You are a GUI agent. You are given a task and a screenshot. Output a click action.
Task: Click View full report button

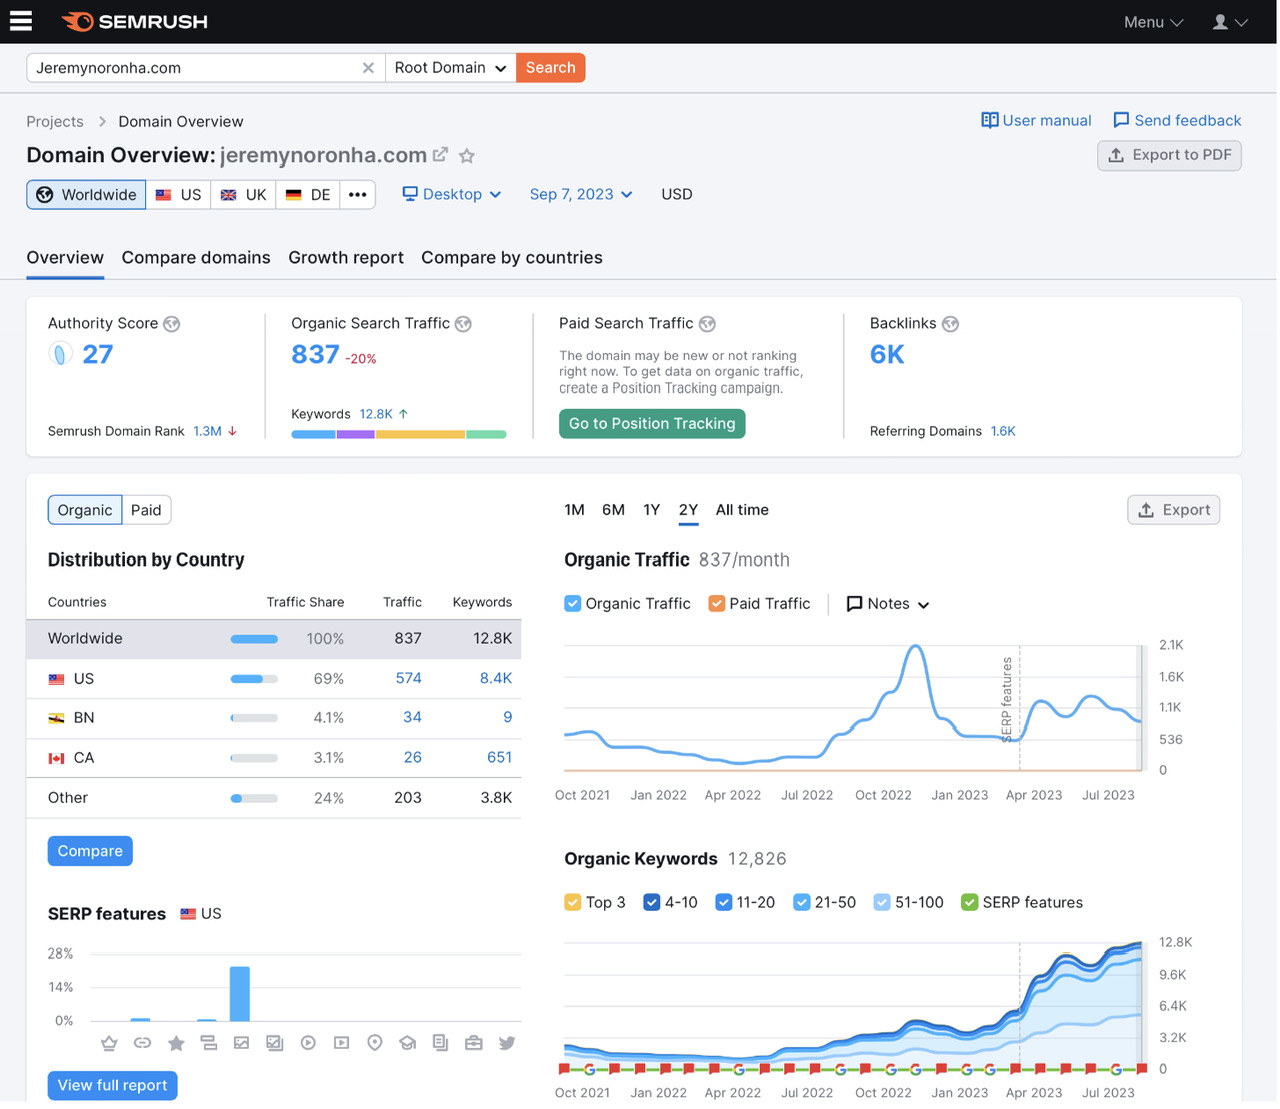(112, 1085)
